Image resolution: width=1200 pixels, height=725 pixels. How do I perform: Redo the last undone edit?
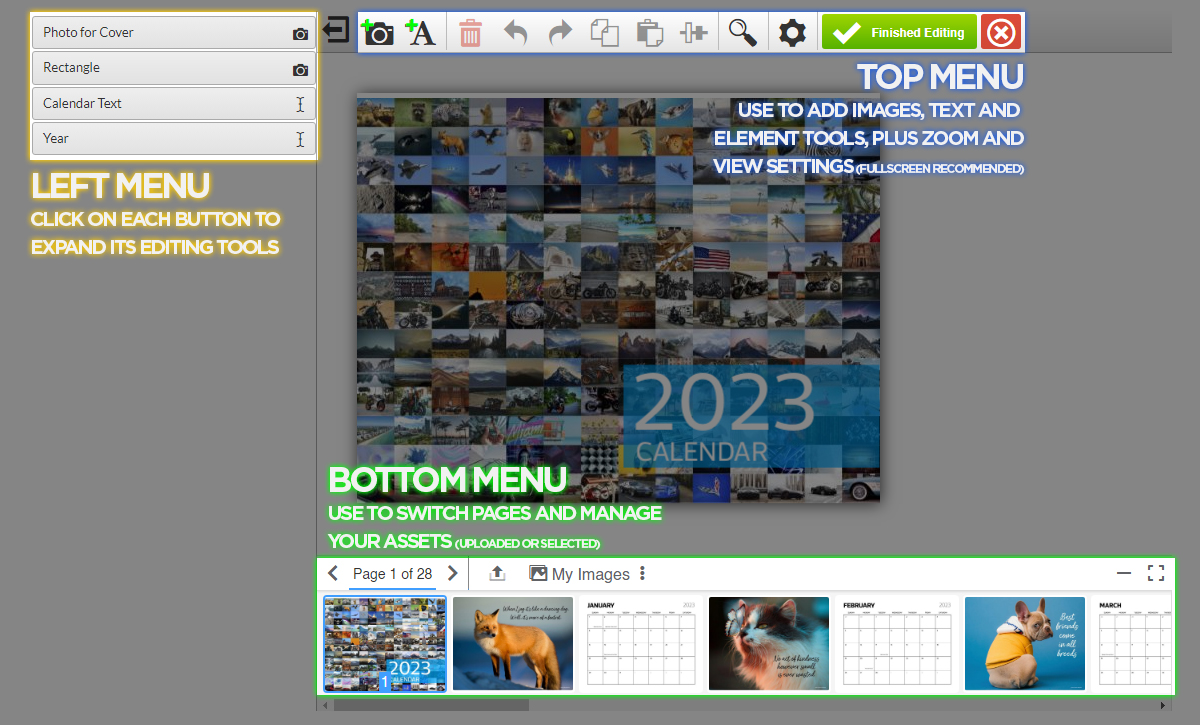click(x=560, y=33)
